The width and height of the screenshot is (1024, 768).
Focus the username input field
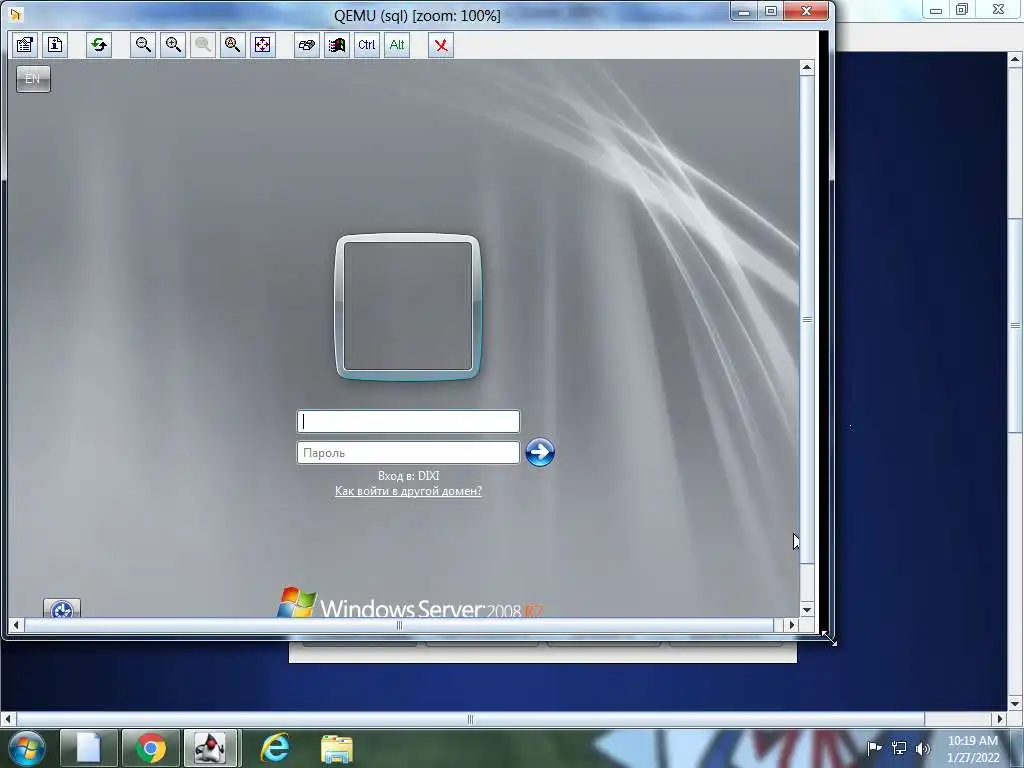point(408,421)
